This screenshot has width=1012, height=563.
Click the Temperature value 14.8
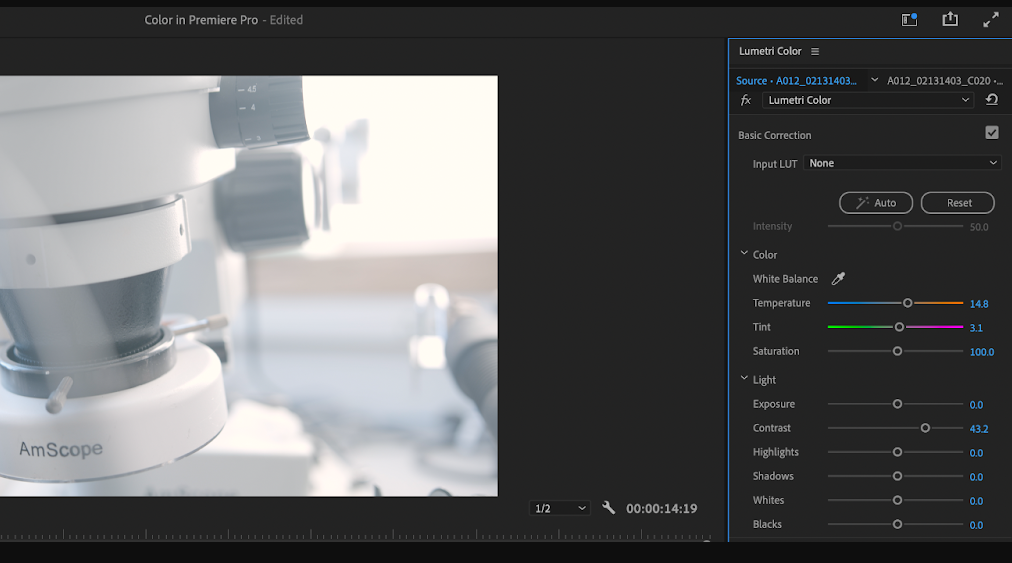978,303
